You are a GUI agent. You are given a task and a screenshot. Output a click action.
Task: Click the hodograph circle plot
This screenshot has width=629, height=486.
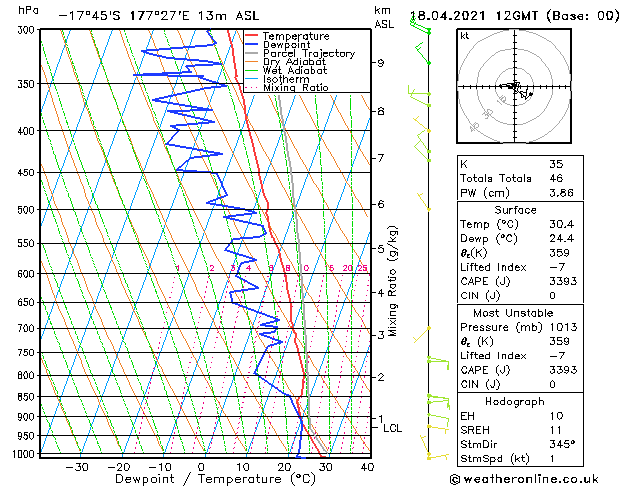tap(514, 86)
